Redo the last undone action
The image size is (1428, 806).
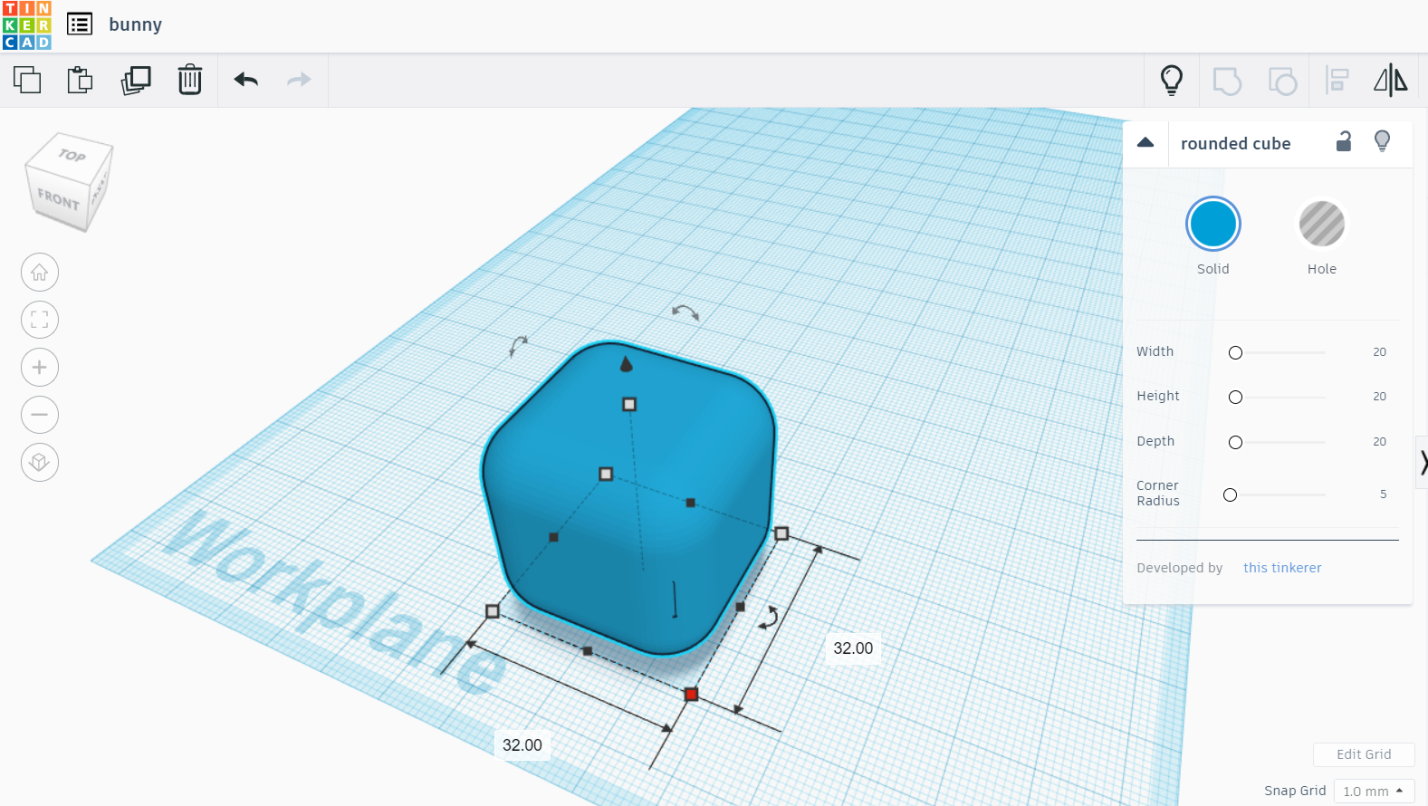(299, 79)
